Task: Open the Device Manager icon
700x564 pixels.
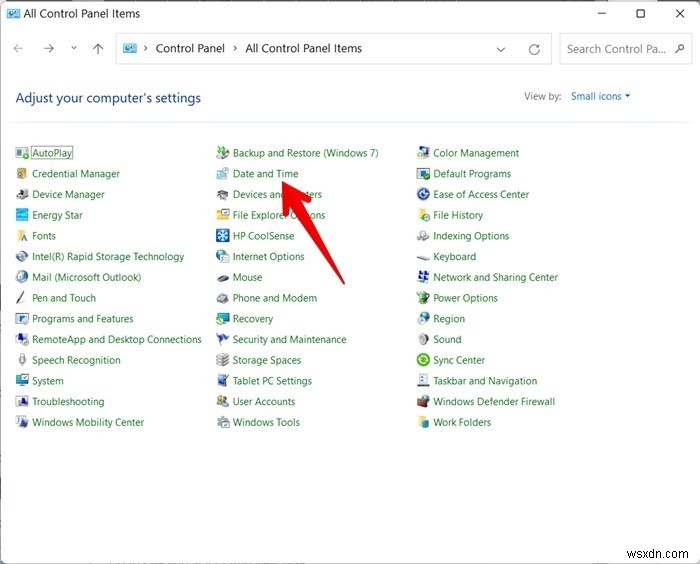Action: [22, 194]
